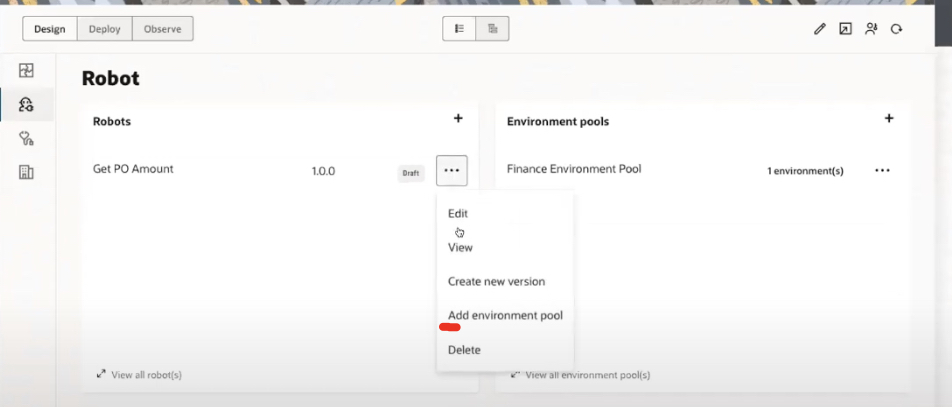Screen dimensions: 952x407
Task: Choose Edit from the robot menu
Action: coord(458,213)
